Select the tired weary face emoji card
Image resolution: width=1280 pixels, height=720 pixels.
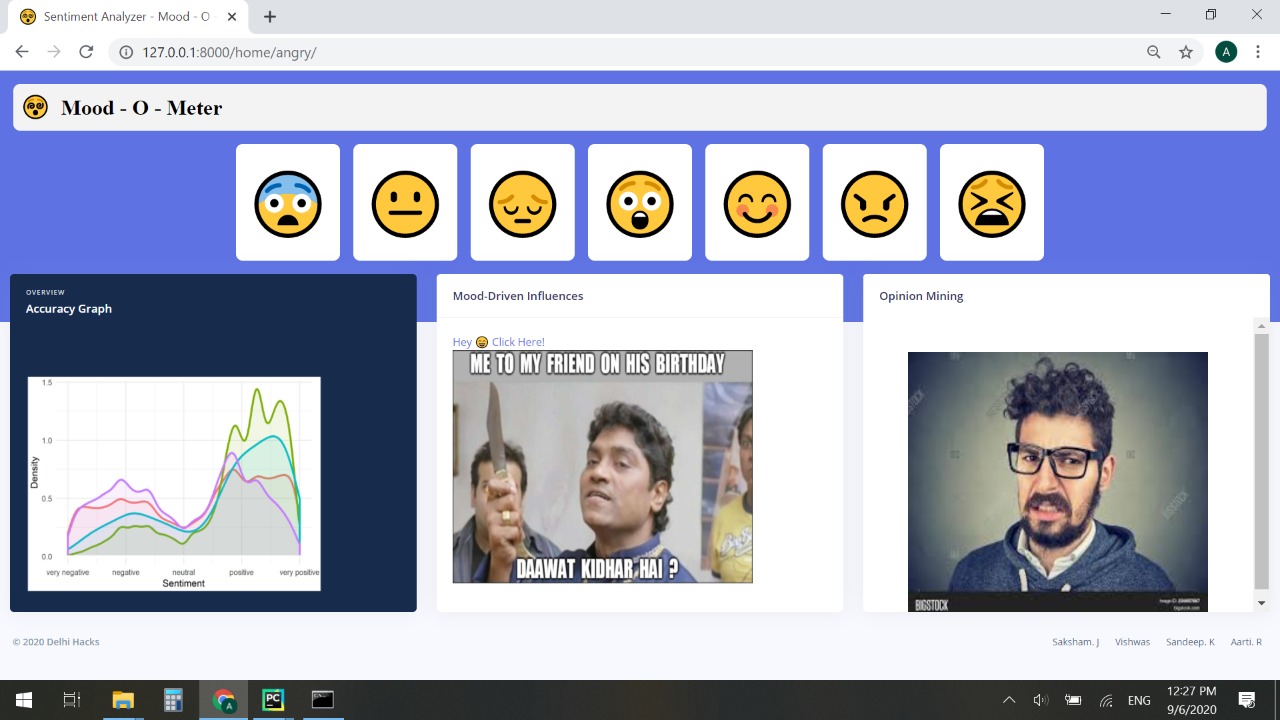[992, 202]
